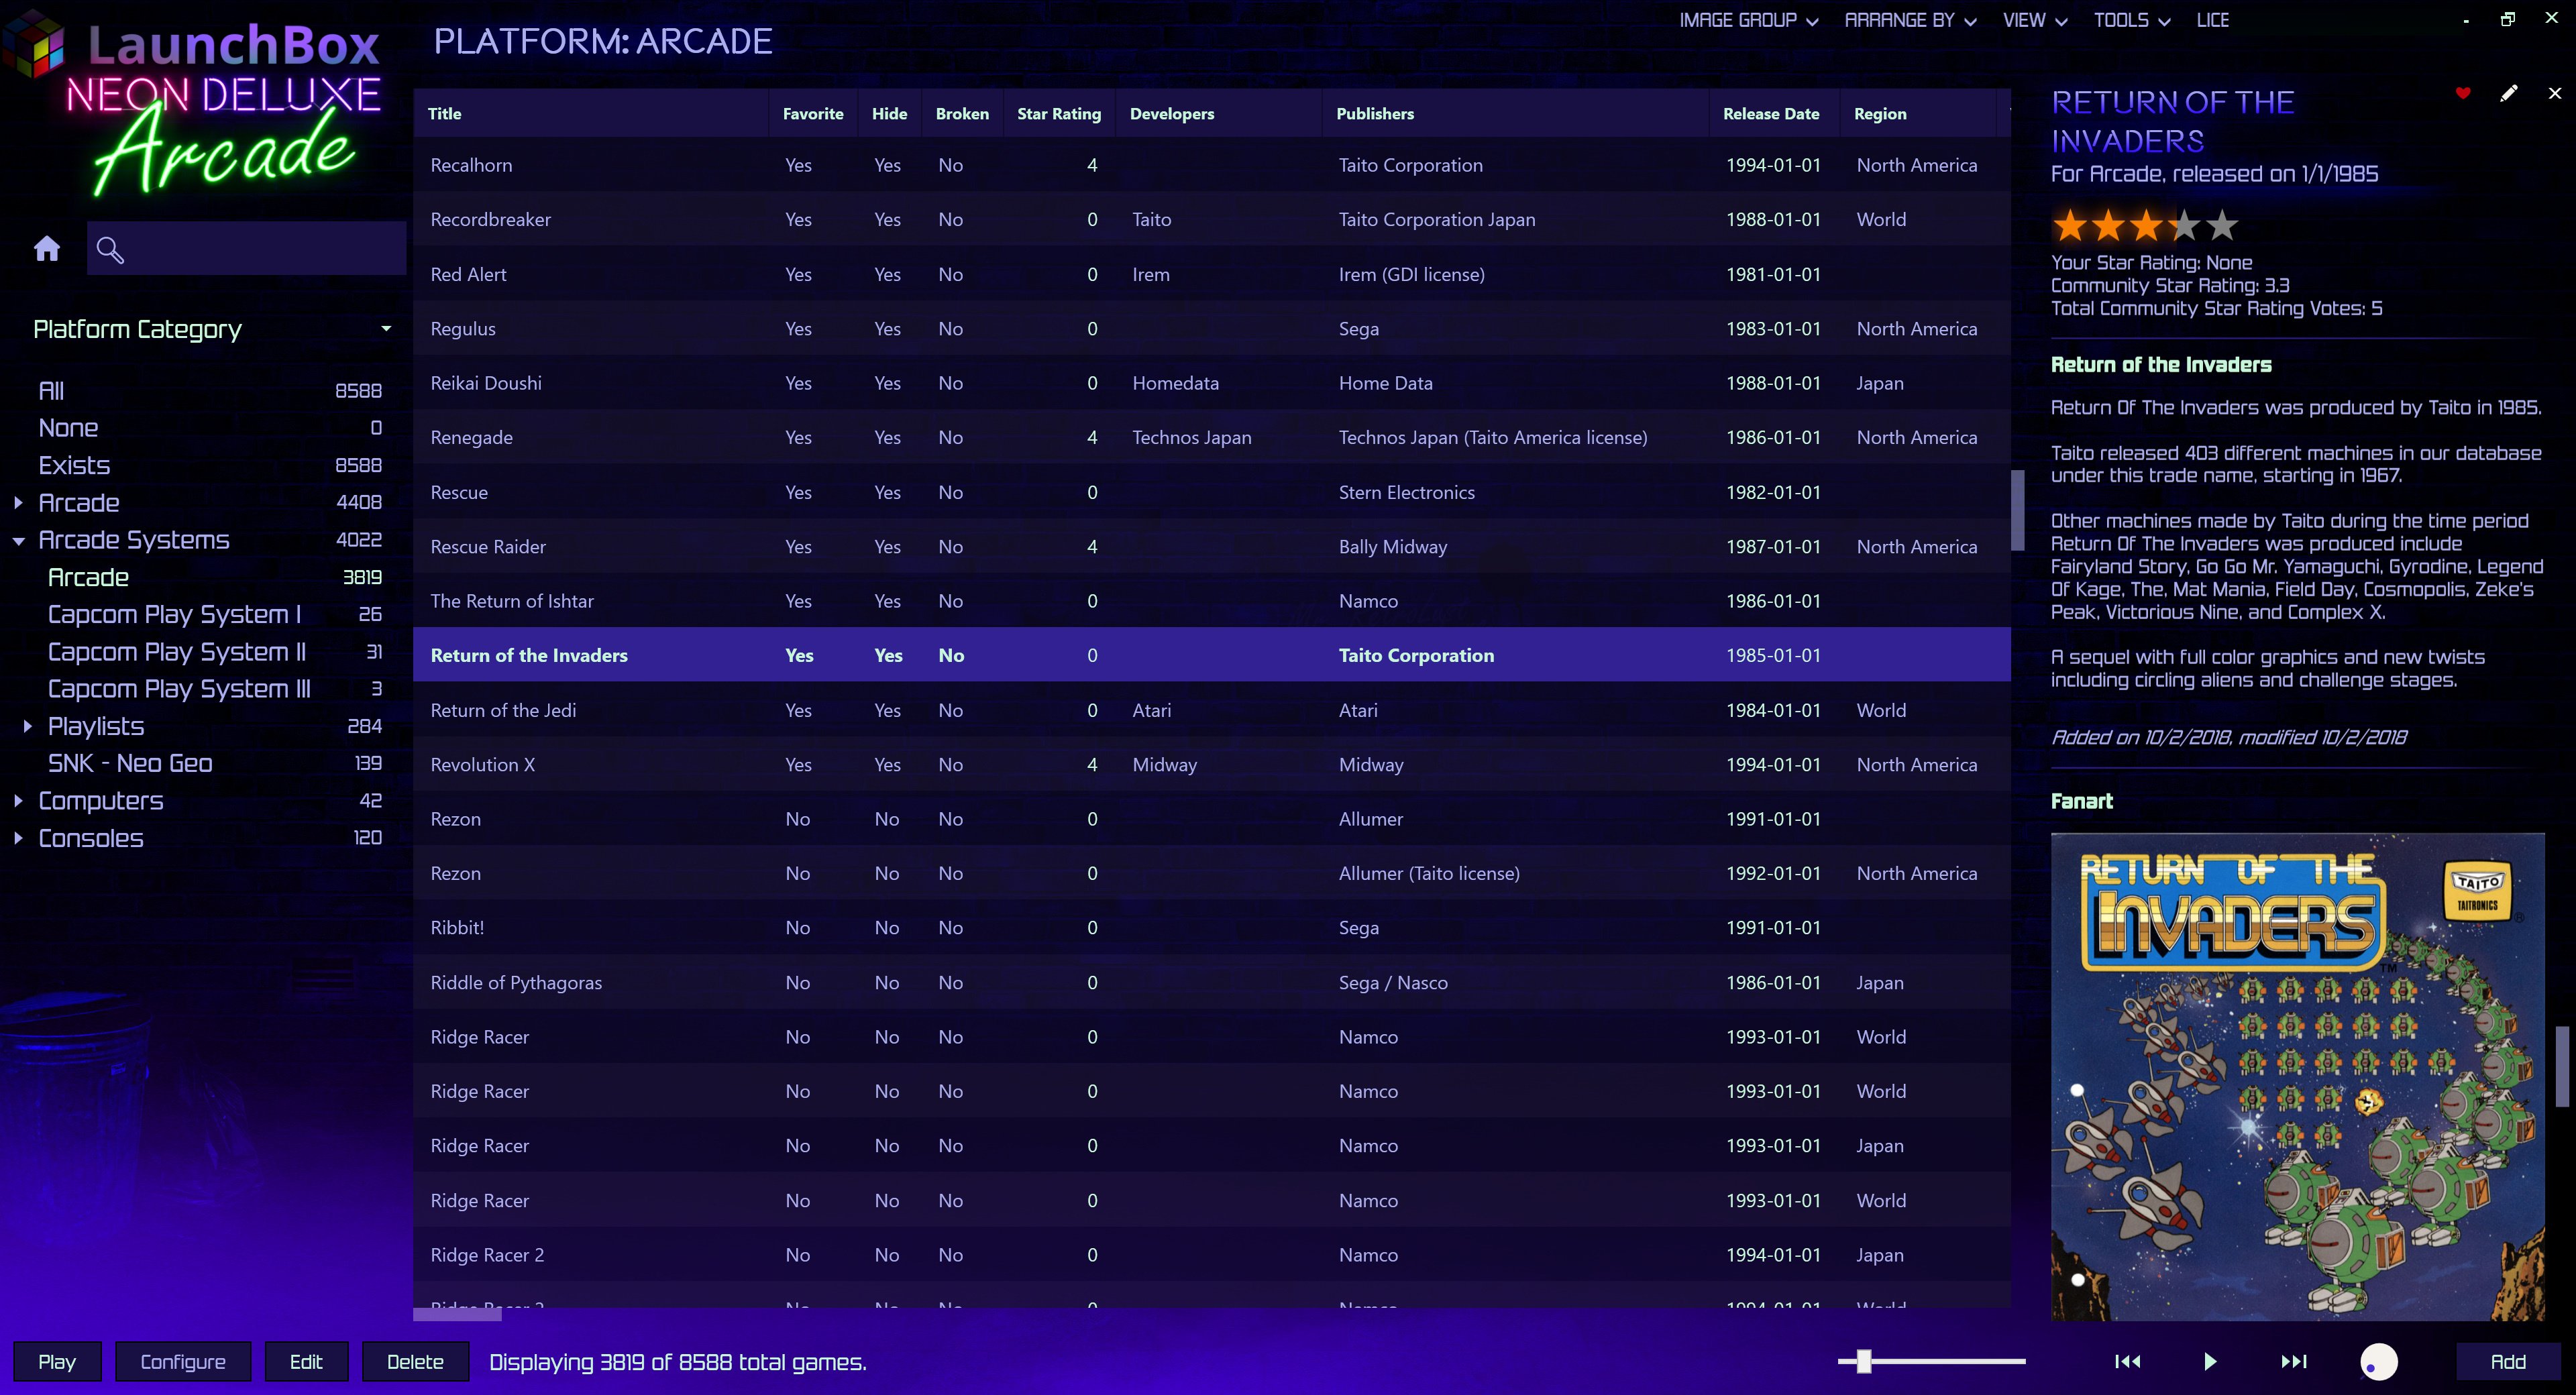Toggle the red heart favorite icon
The width and height of the screenshot is (2576, 1395).
pyautogui.click(x=2463, y=94)
